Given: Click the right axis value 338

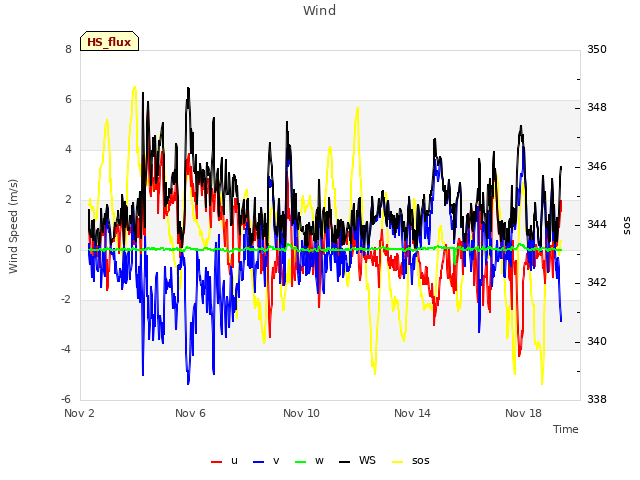Looking at the screenshot, I should click(x=597, y=399).
